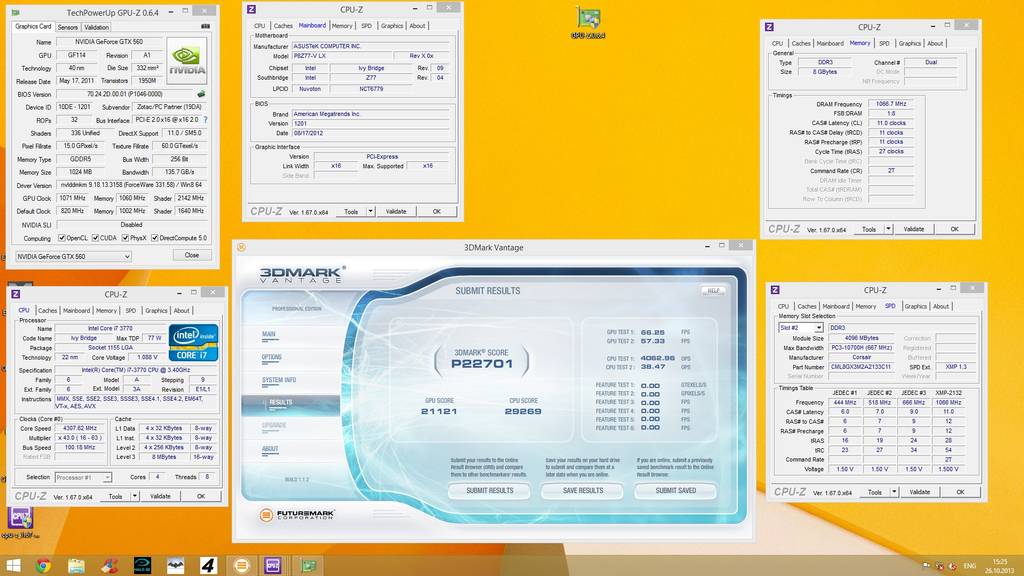Click the SUBMIT SAVED button
Image resolution: width=1024 pixels, height=576 pixels.
(675, 490)
